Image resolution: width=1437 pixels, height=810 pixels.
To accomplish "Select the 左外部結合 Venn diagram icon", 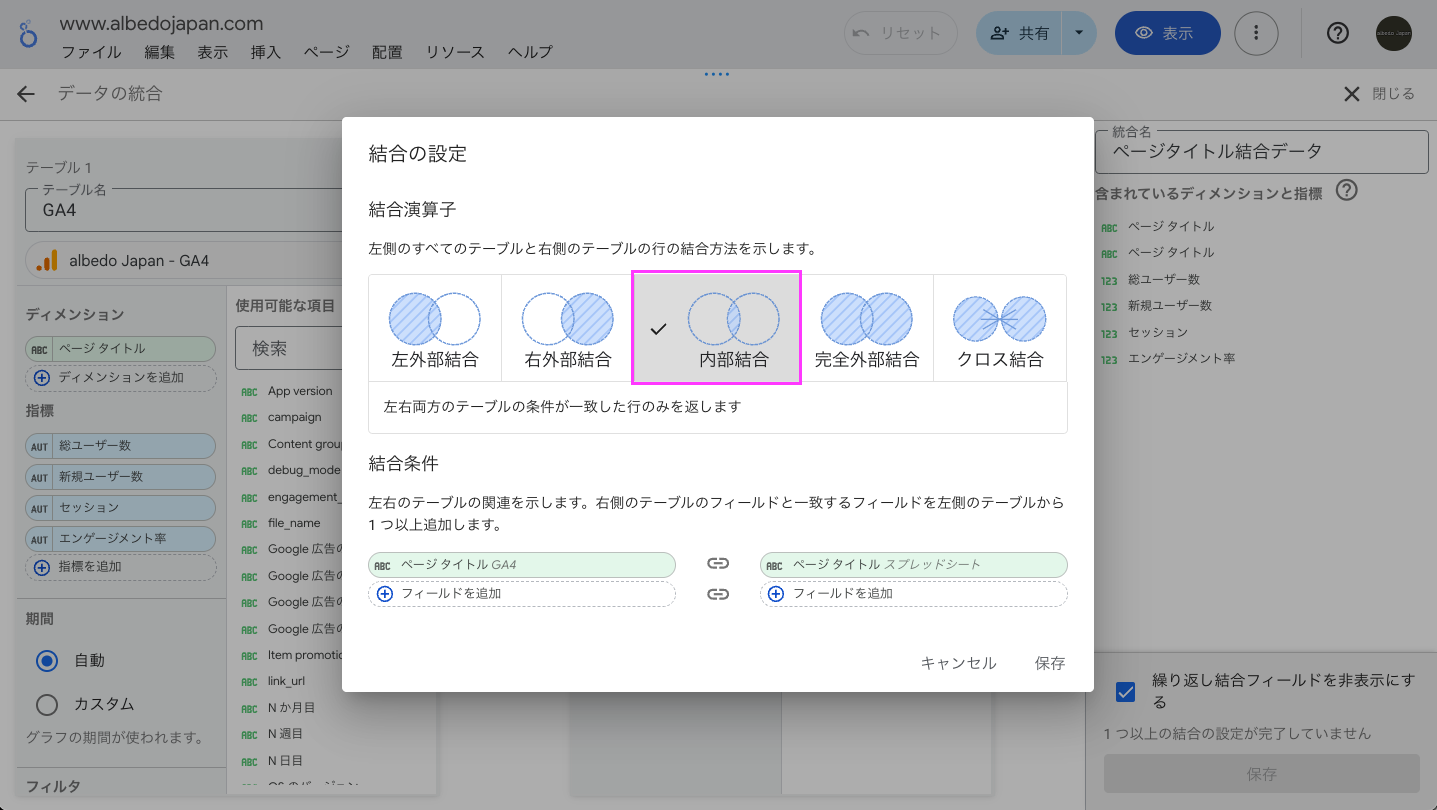I will [435, 320].
